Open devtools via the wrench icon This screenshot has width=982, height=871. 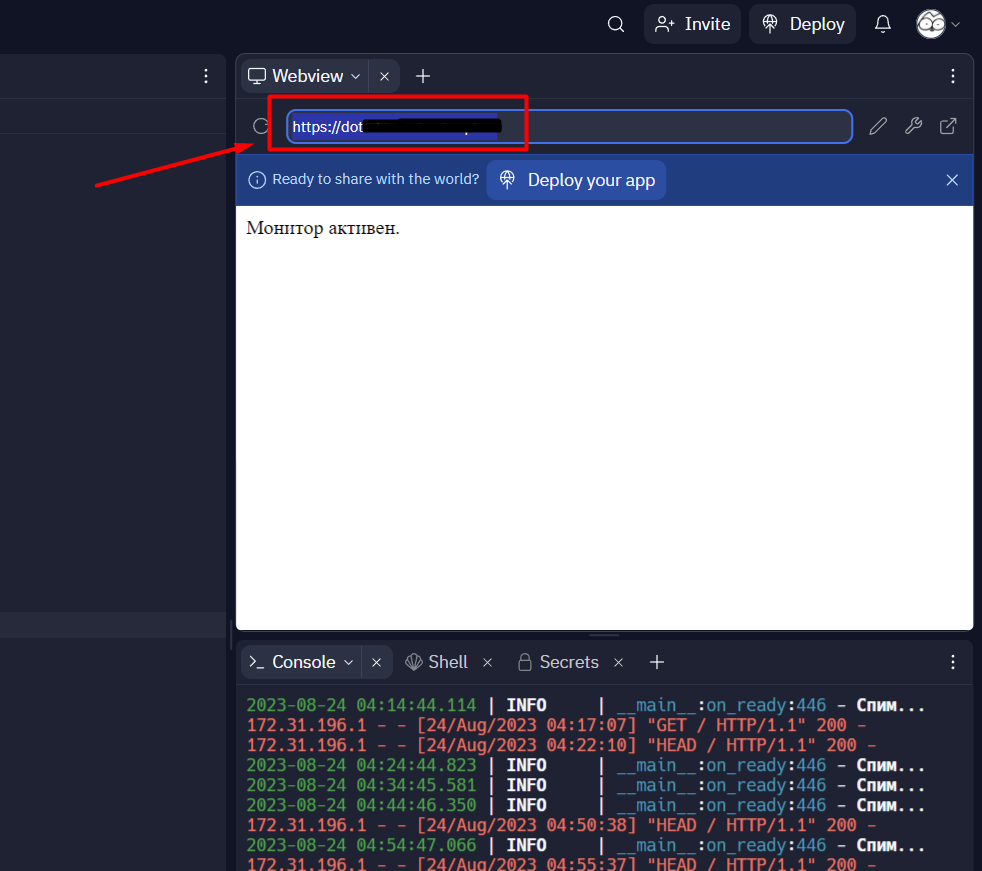coord(913,125)
